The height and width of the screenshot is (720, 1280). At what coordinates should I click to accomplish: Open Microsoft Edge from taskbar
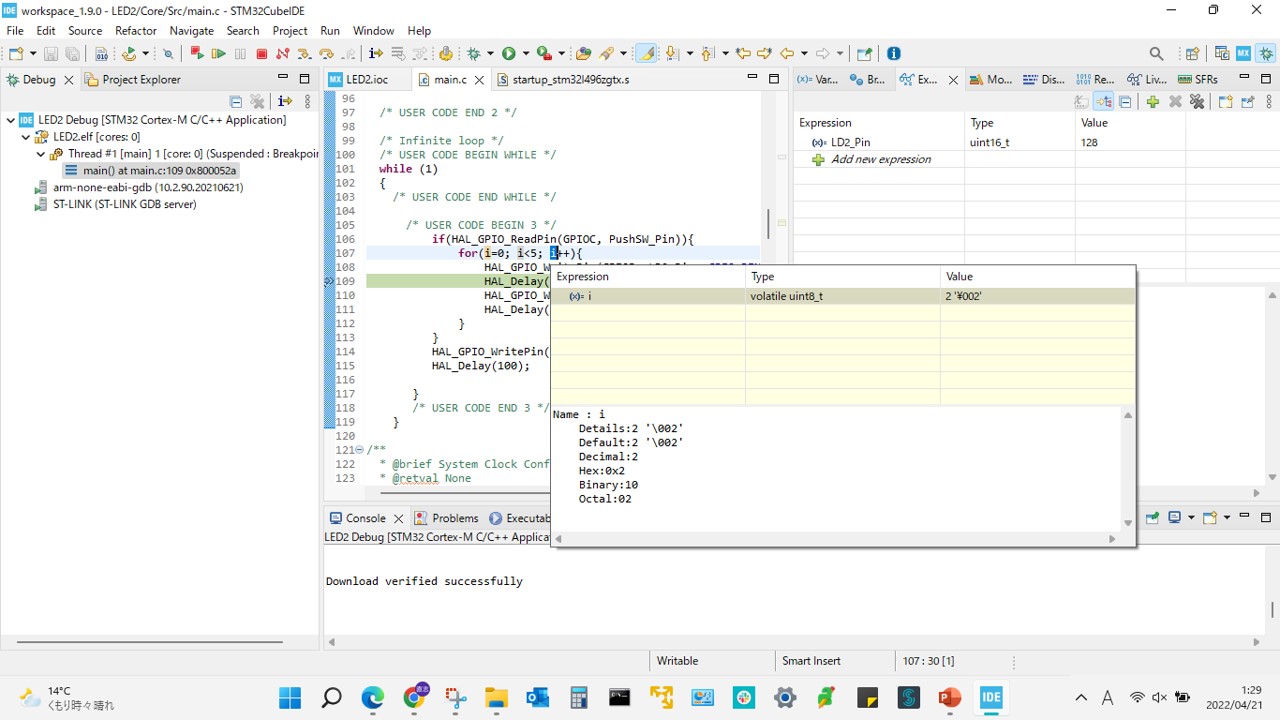[x=372, y=697]
